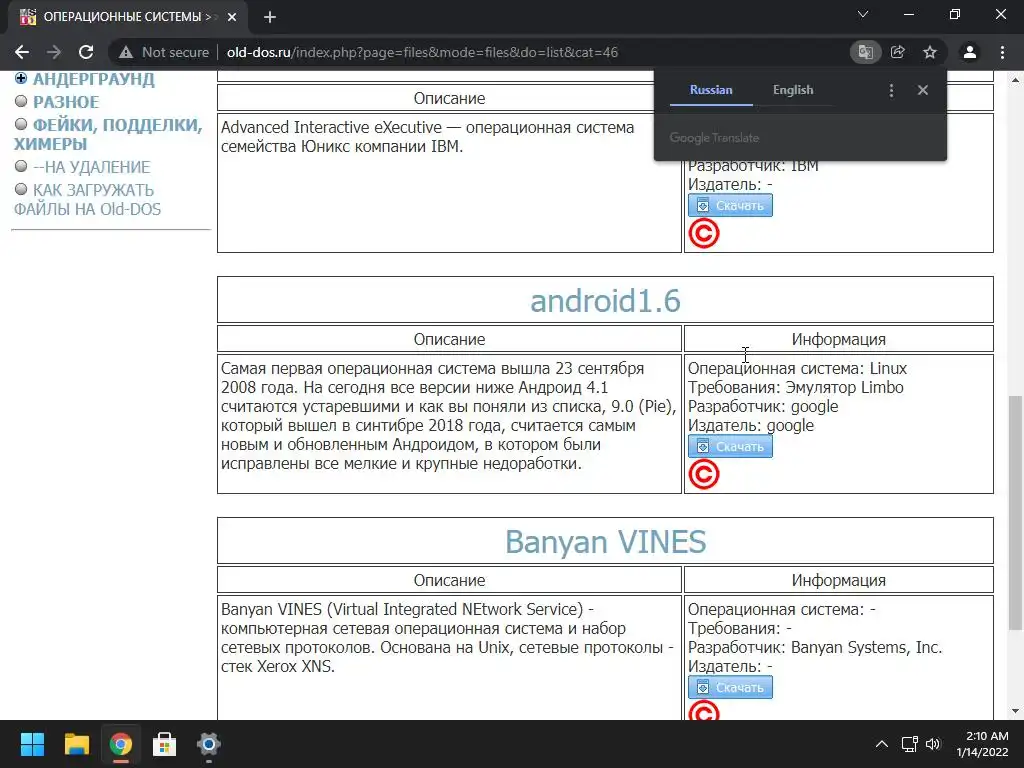Click the forward navigation arrow

pos(54,52)
